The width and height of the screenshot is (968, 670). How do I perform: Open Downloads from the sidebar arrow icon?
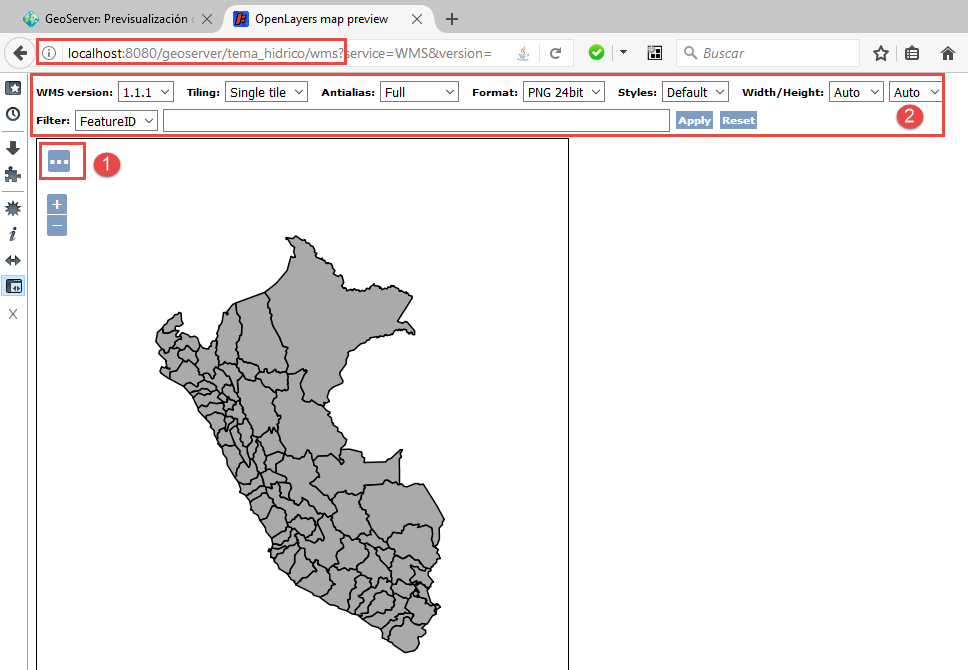click(x=13, y=148)
